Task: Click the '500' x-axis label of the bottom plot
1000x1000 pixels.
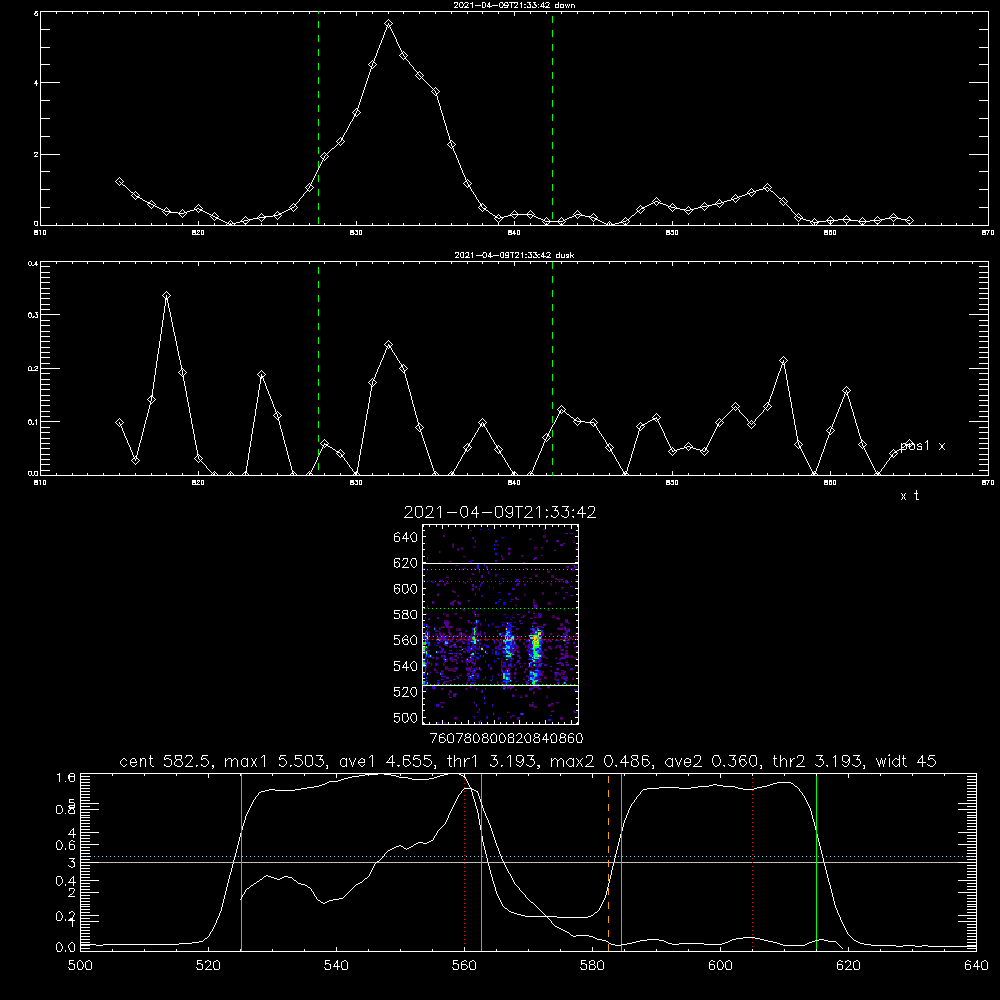Action: pyautogui.click(x=80, y=966)
